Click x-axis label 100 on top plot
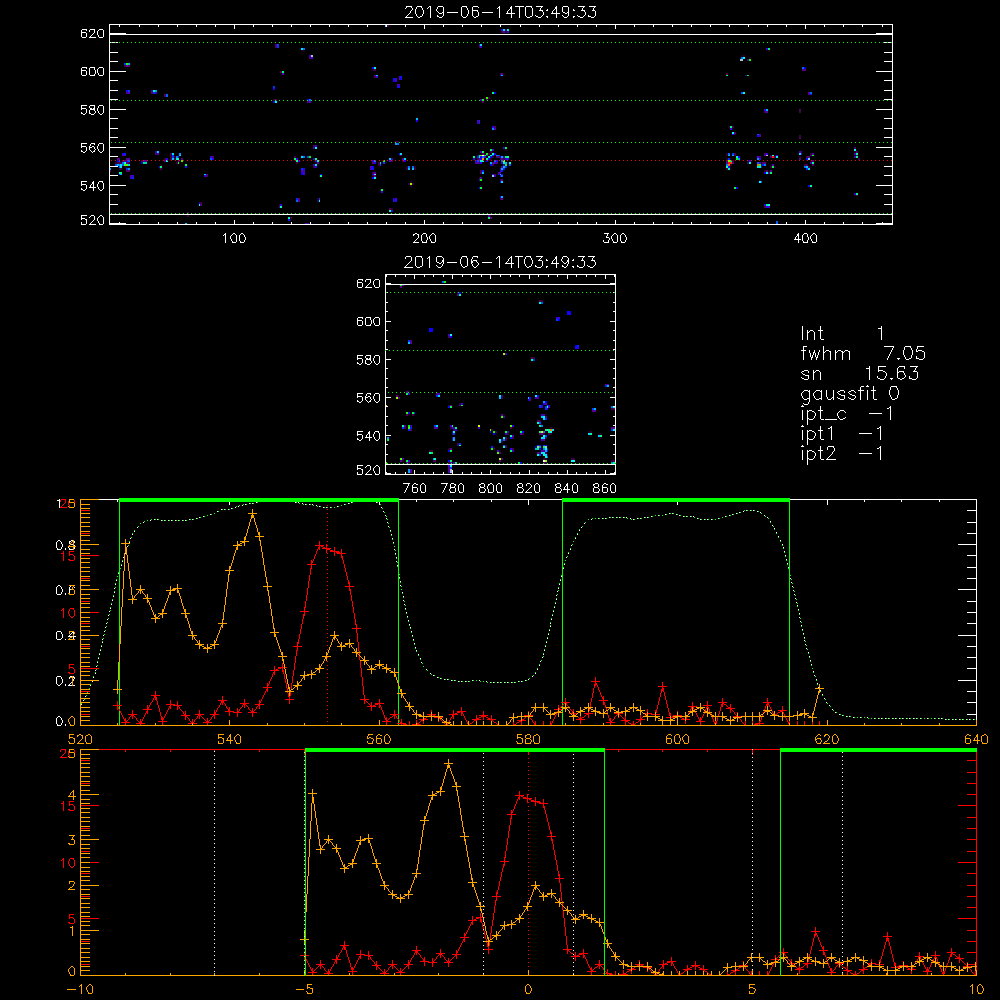Viewport: 1000px width, 1000px height. click(x=234, y=239)
